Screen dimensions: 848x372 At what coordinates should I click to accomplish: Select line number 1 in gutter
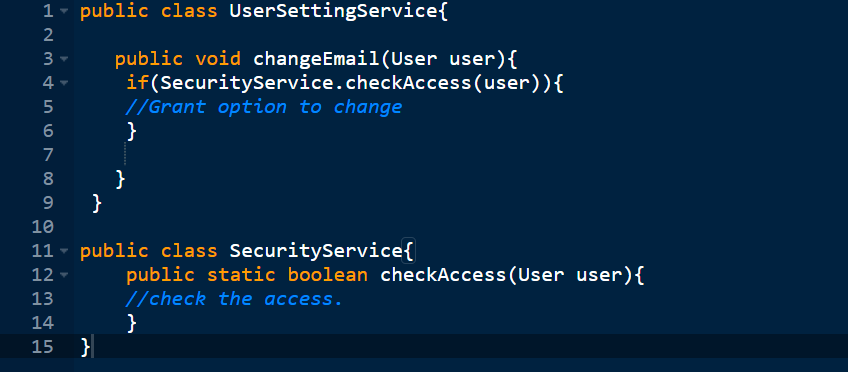tap(48, 11)
